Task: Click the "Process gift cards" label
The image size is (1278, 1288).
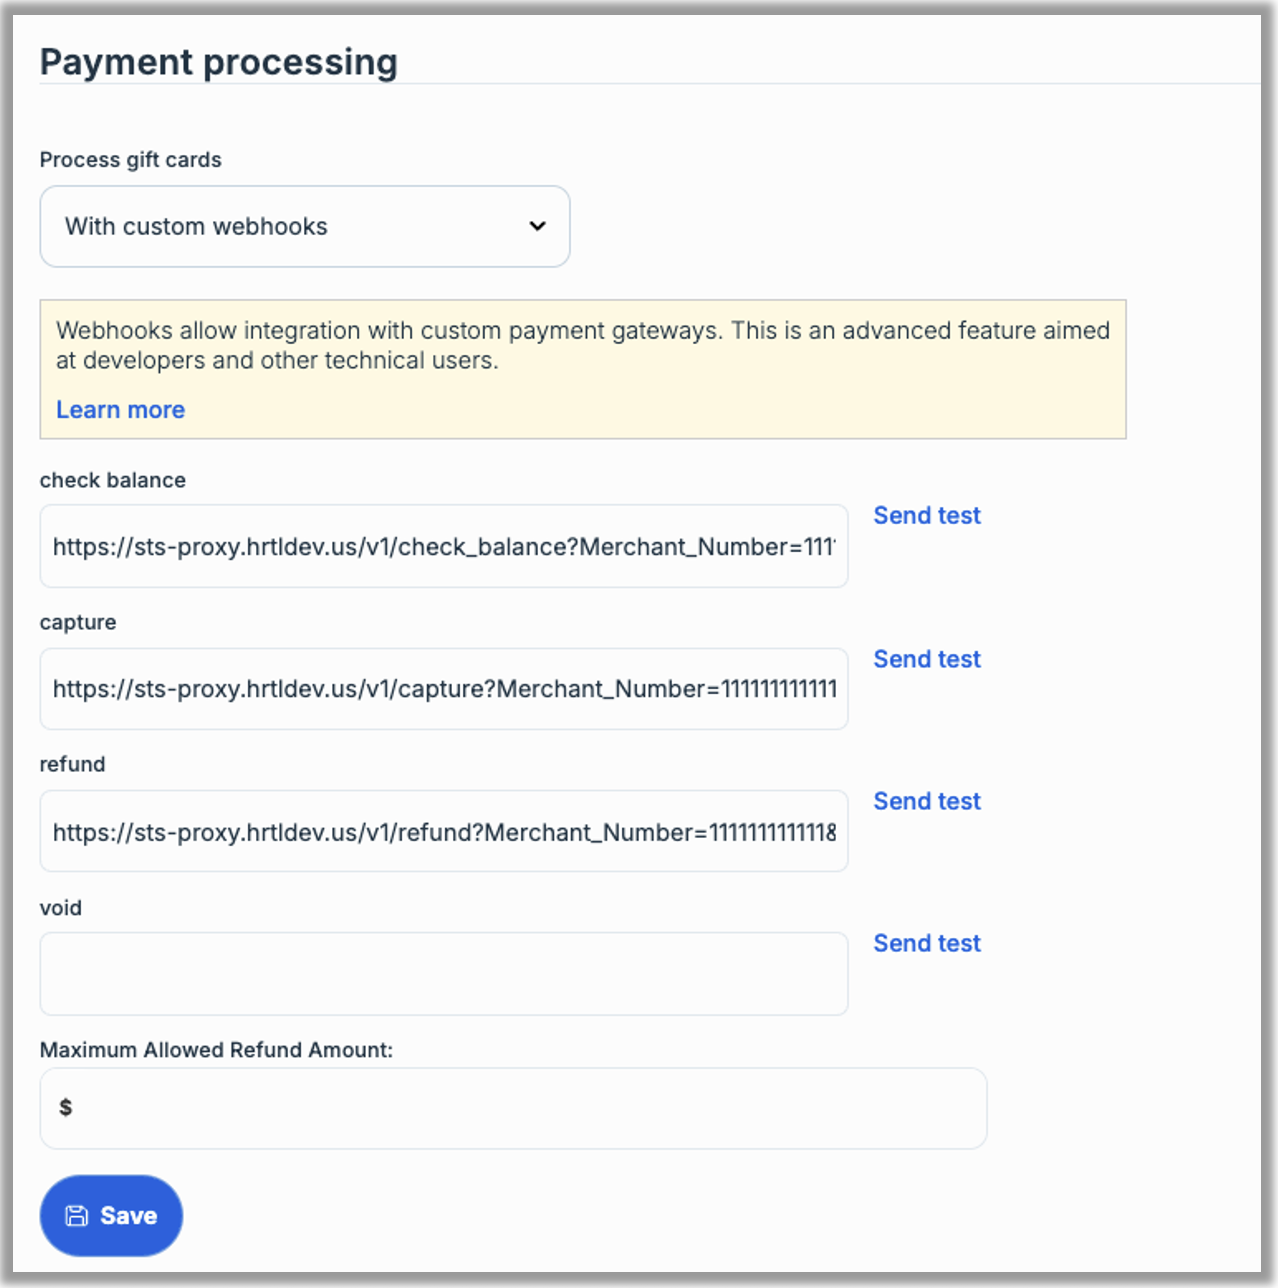Action: click(x=130, y=160)
